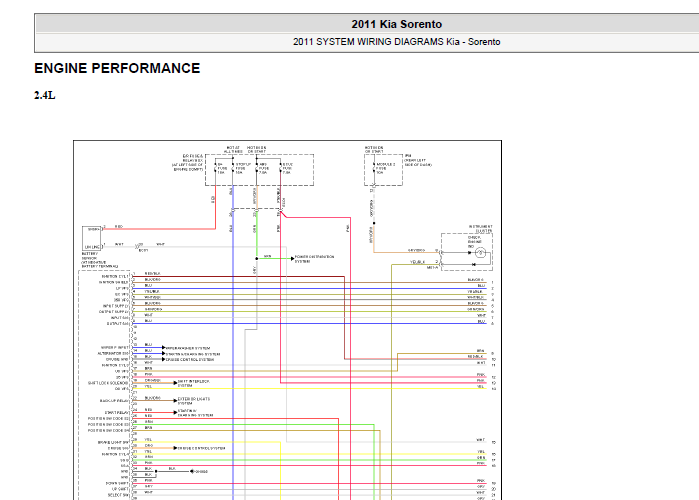Click the "DOWN SHIFT" pin label

pos(117,484)
